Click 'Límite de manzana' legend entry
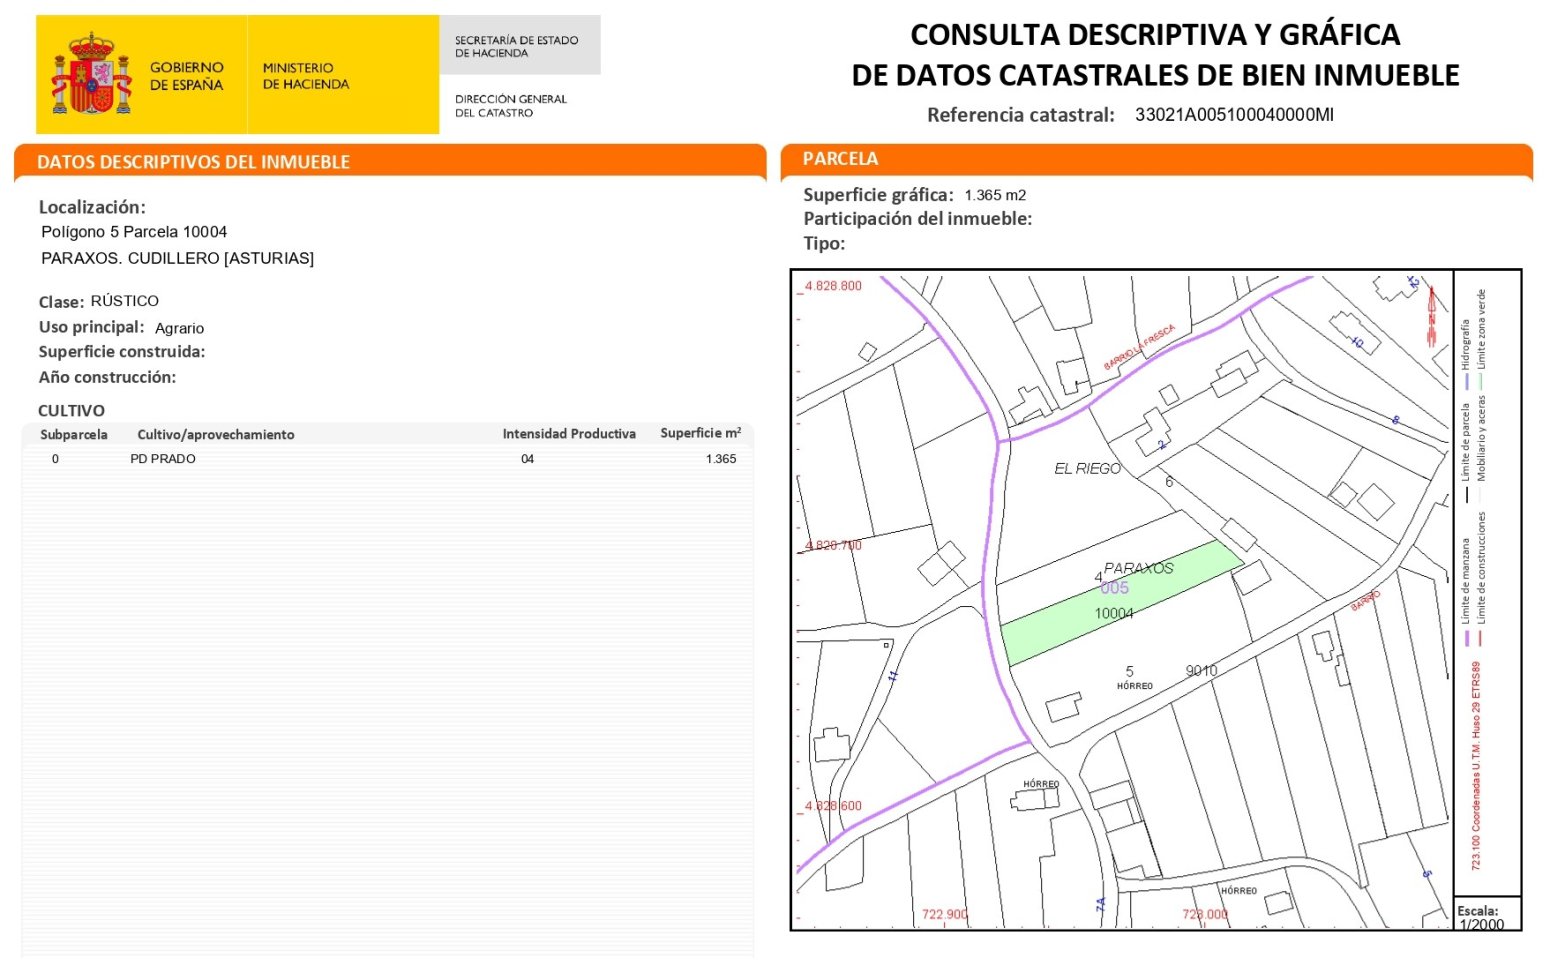The image size is (1550, 958). coord(1466,592)
